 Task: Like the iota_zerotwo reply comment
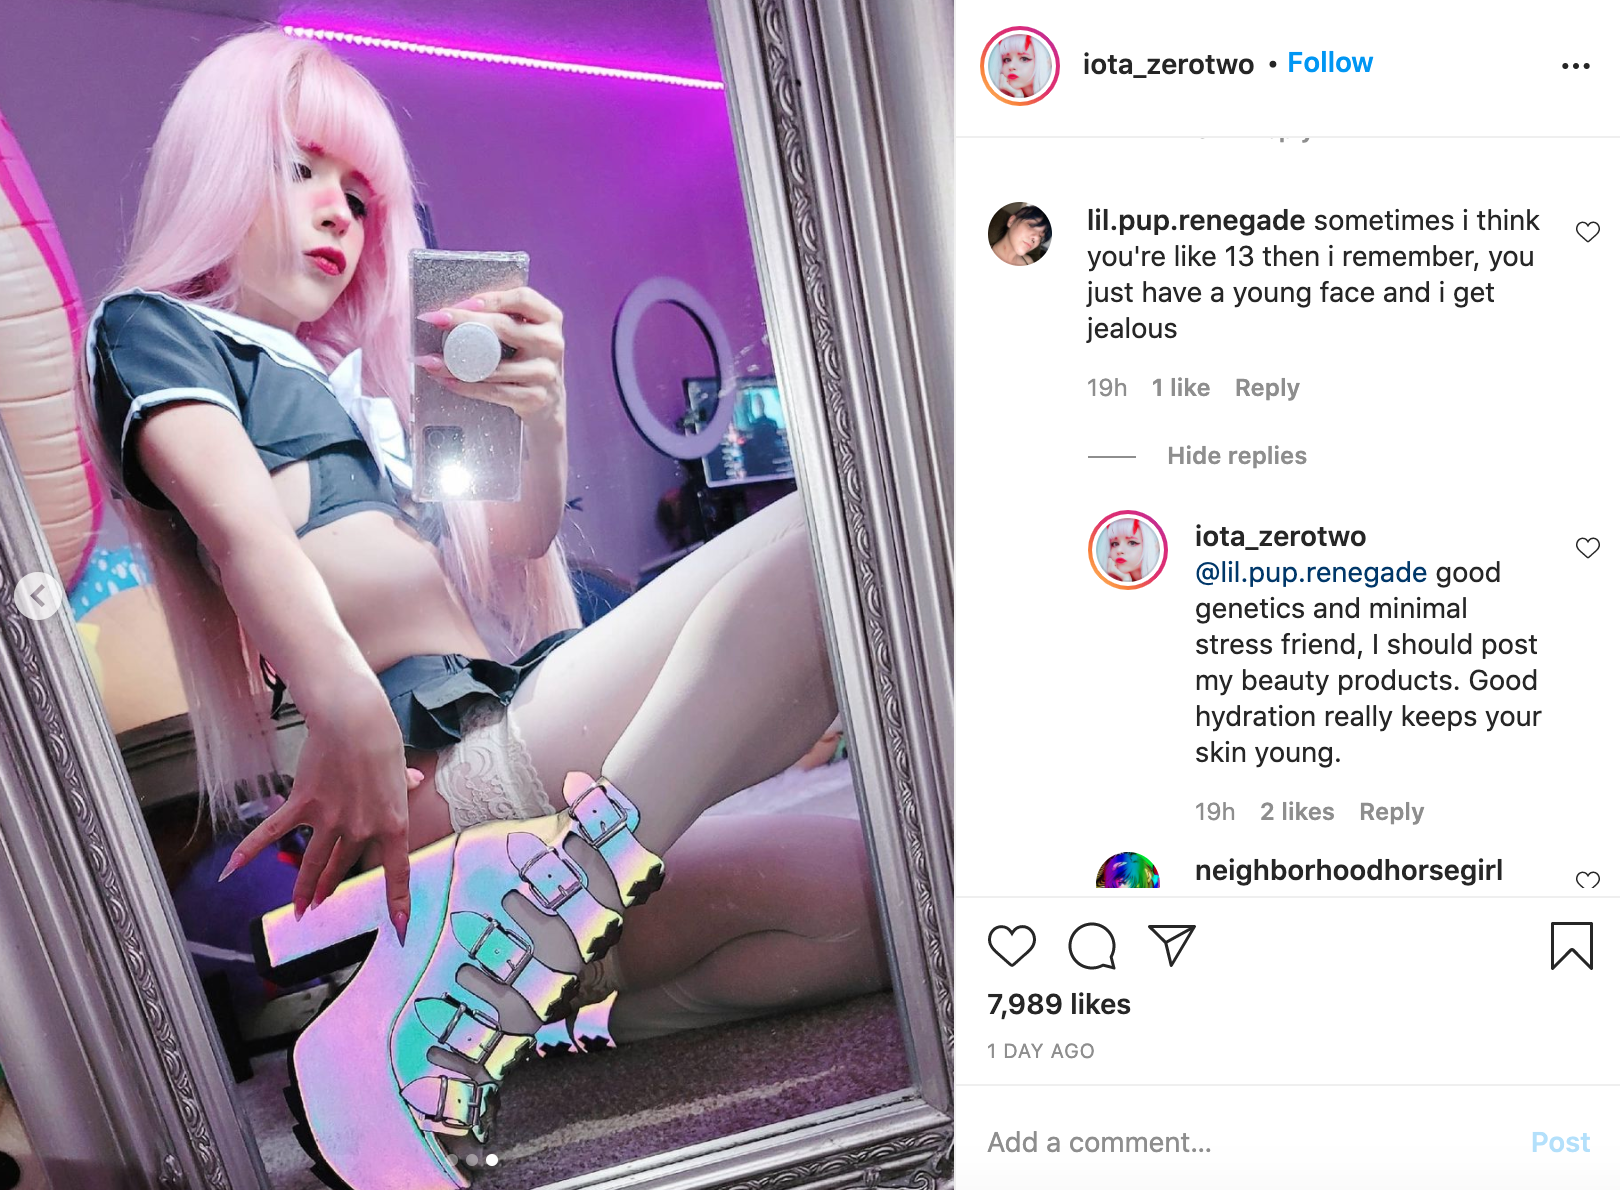click(1587, 548)
